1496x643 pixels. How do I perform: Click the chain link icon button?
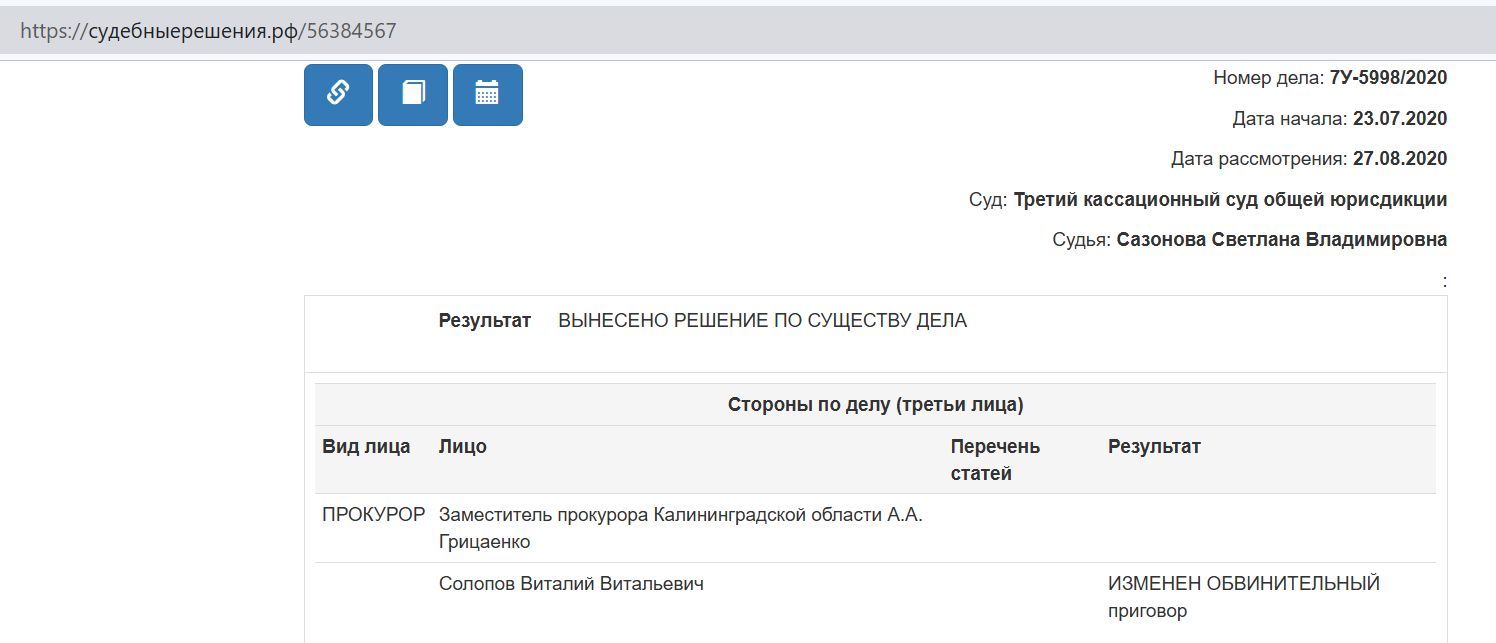tap(338, 95)
